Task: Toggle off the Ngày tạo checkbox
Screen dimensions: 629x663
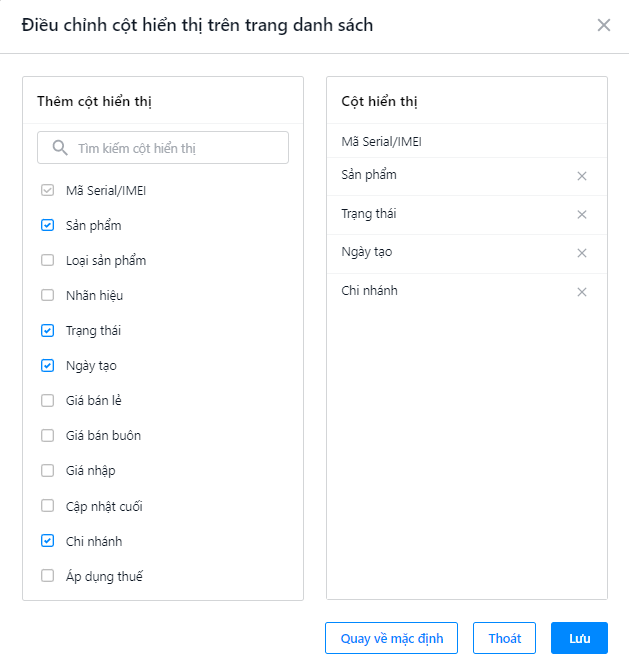Action: pyautogui.click(x=47, y=365)
